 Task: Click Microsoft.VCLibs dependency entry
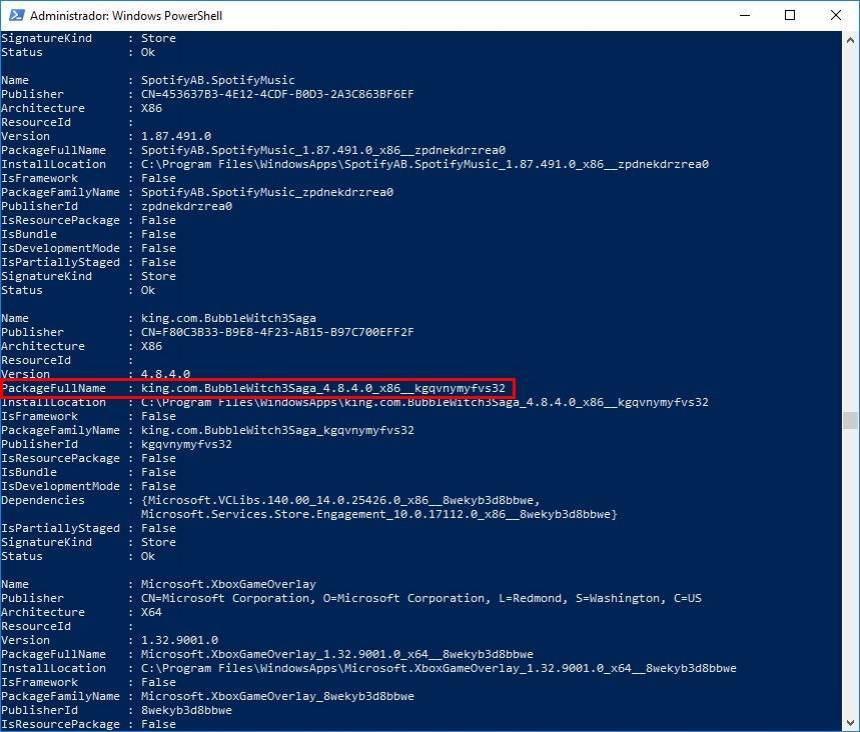point(341,501)
